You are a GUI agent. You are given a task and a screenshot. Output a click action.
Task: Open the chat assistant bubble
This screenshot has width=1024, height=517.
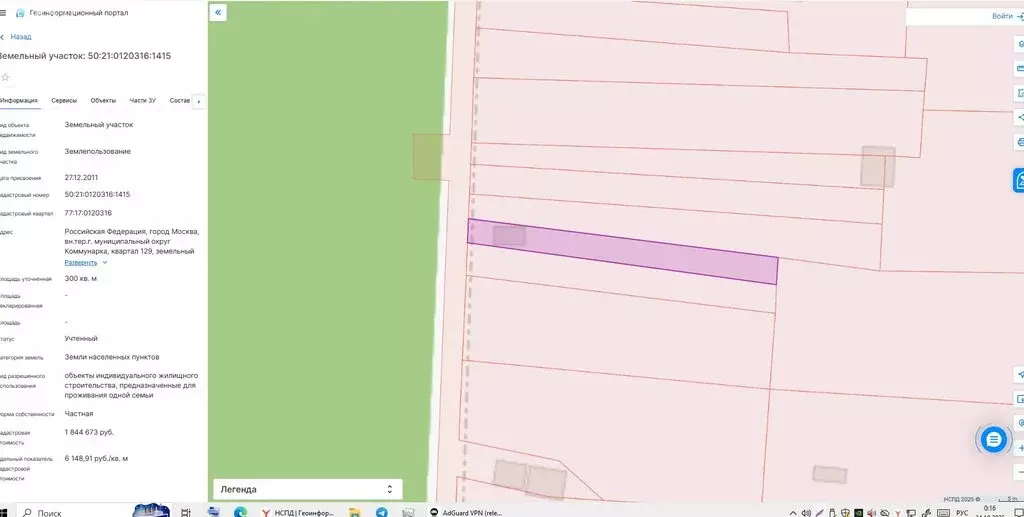[x=992, y=438]
